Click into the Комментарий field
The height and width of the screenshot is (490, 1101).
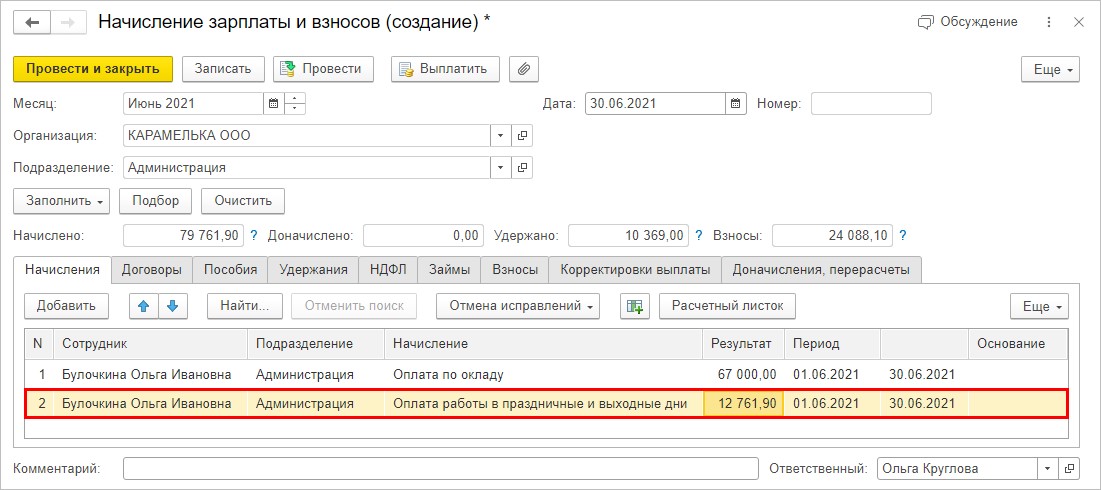coord(441,468)
